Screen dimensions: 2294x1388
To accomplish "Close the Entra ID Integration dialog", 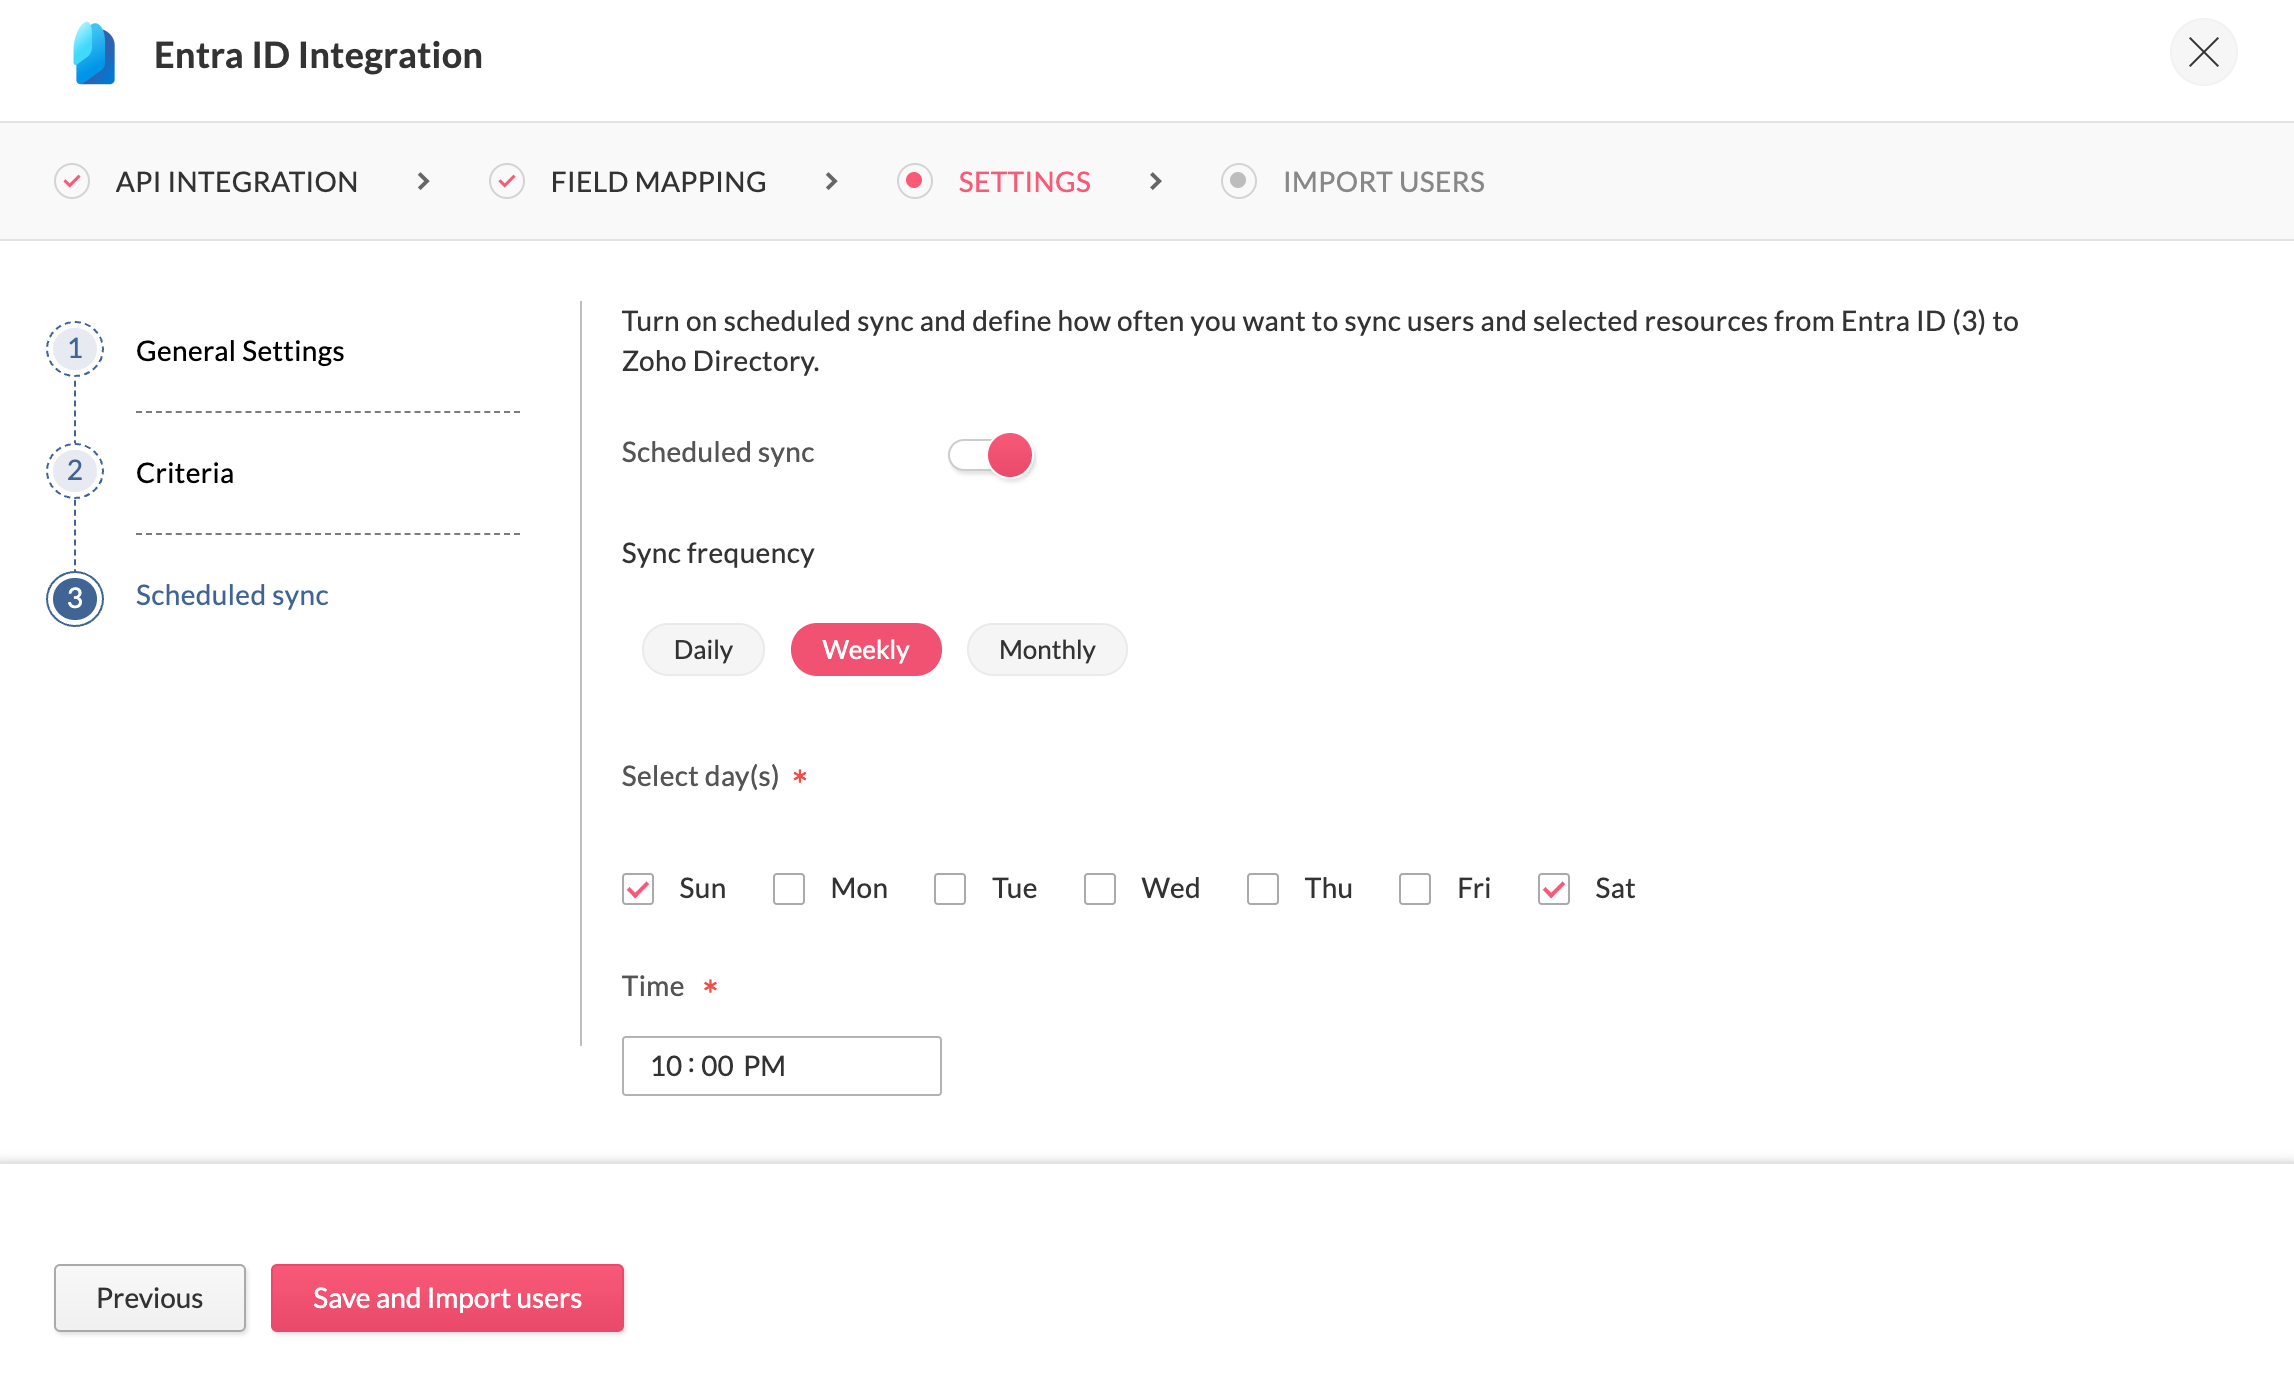I will pos(2203,52).
